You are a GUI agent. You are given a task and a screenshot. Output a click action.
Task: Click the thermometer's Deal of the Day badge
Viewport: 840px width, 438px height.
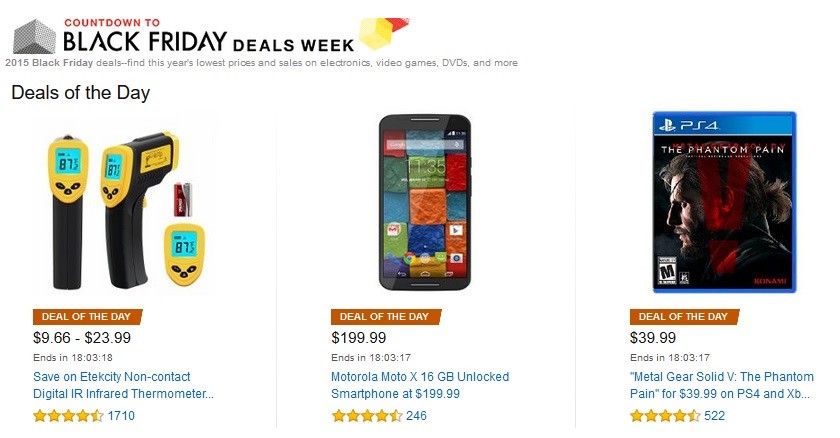click(x=87, y=316)
